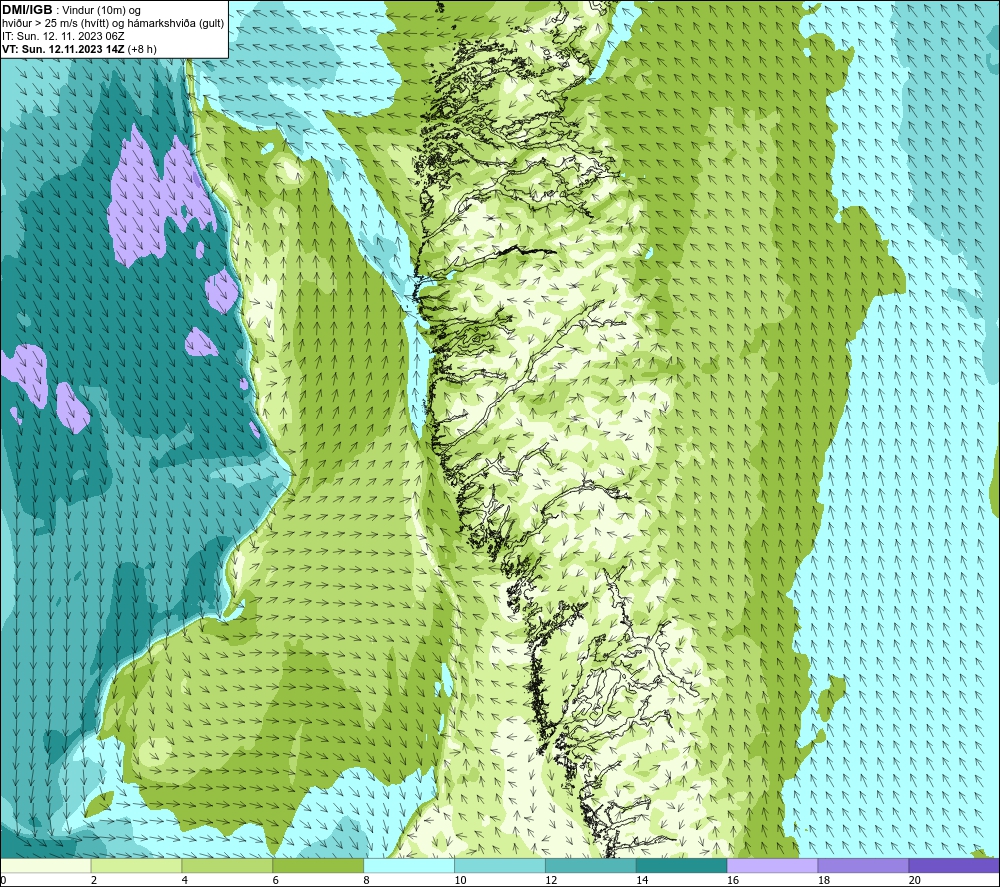Click the 18–20 m/s purple swatch
Image resolution: width=1000 pixels, height=887 pixels.
click(864, 865)
